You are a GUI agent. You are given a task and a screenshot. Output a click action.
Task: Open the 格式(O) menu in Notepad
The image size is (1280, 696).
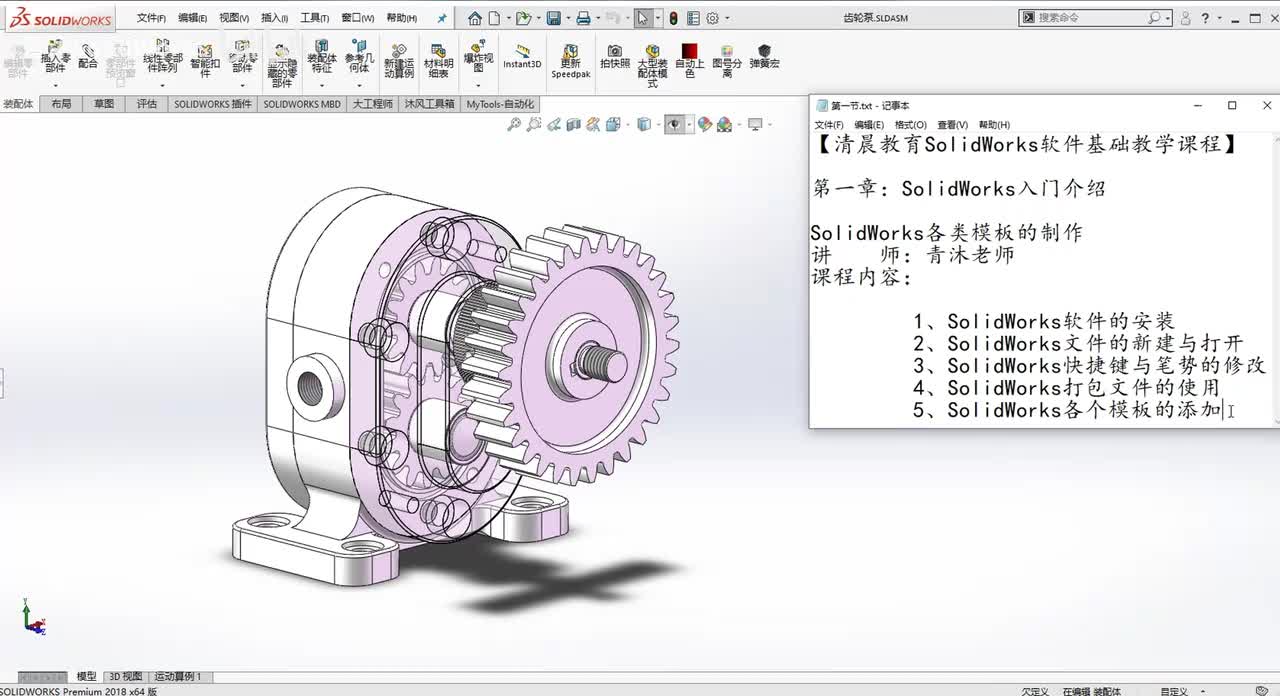pyautogui.click(x=910, y=125)
